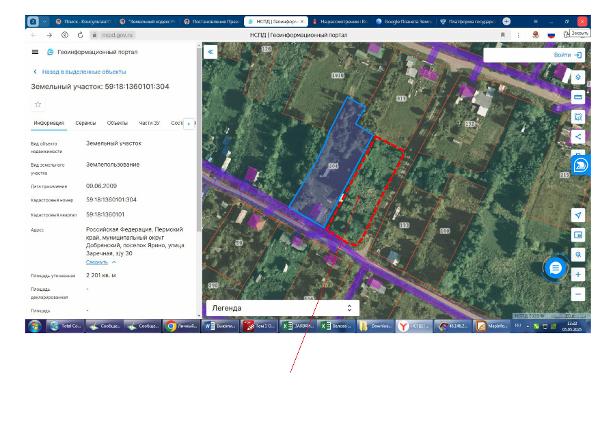The width and height of the screenshot is (600, 424).
Task: Click the Геоинформационный портал logo title
Action: [93, 52]
